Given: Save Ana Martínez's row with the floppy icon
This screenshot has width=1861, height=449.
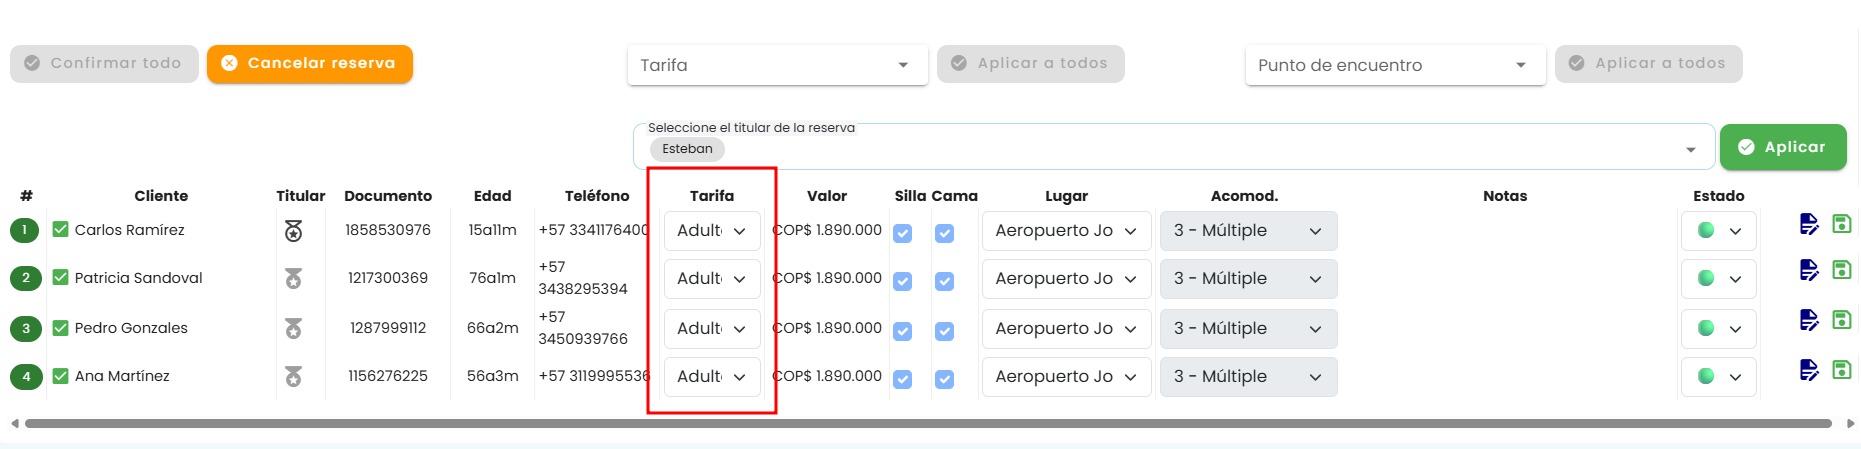Looking at the screenshot, I should coord(1842,370).
